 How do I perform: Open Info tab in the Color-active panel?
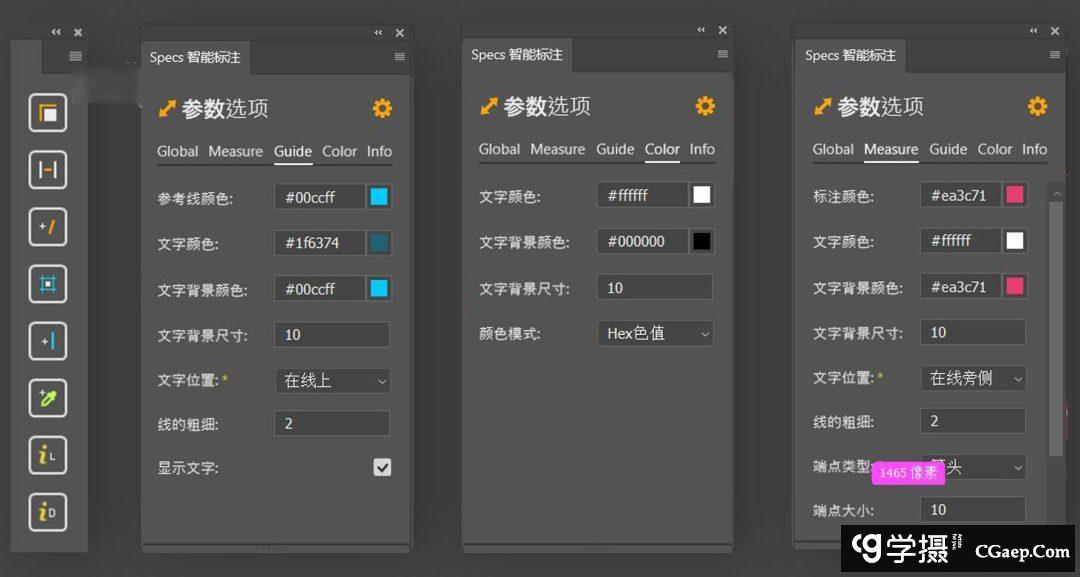point(702,149)
